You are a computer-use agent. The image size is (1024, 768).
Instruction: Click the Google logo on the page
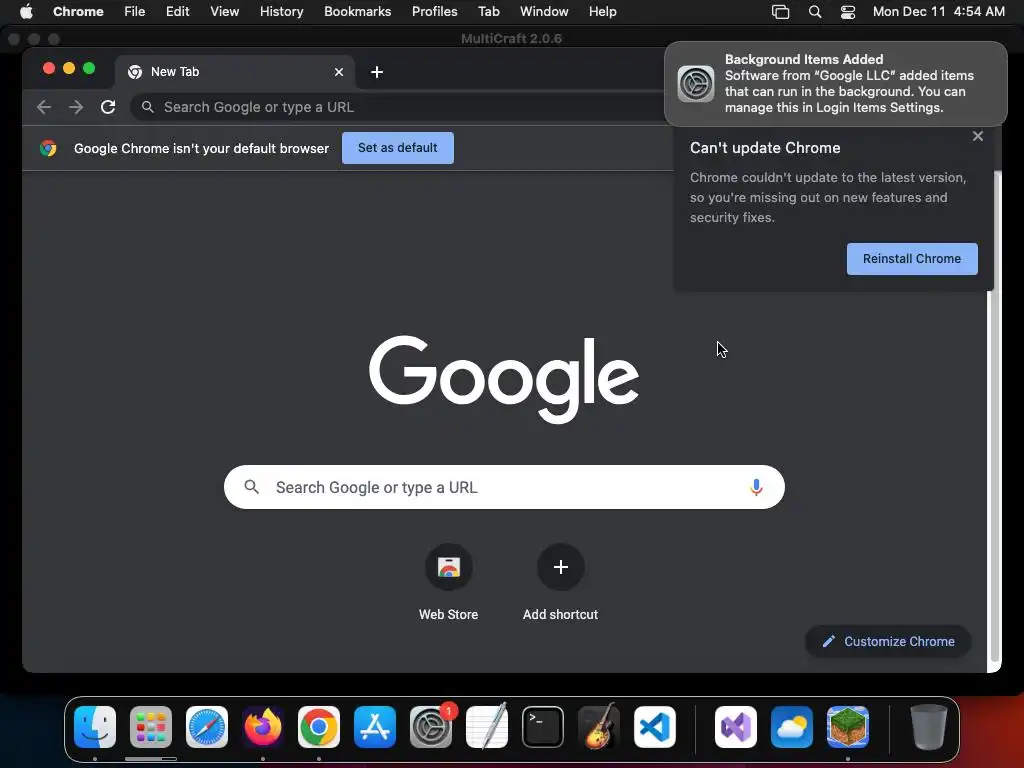[504, 379]
